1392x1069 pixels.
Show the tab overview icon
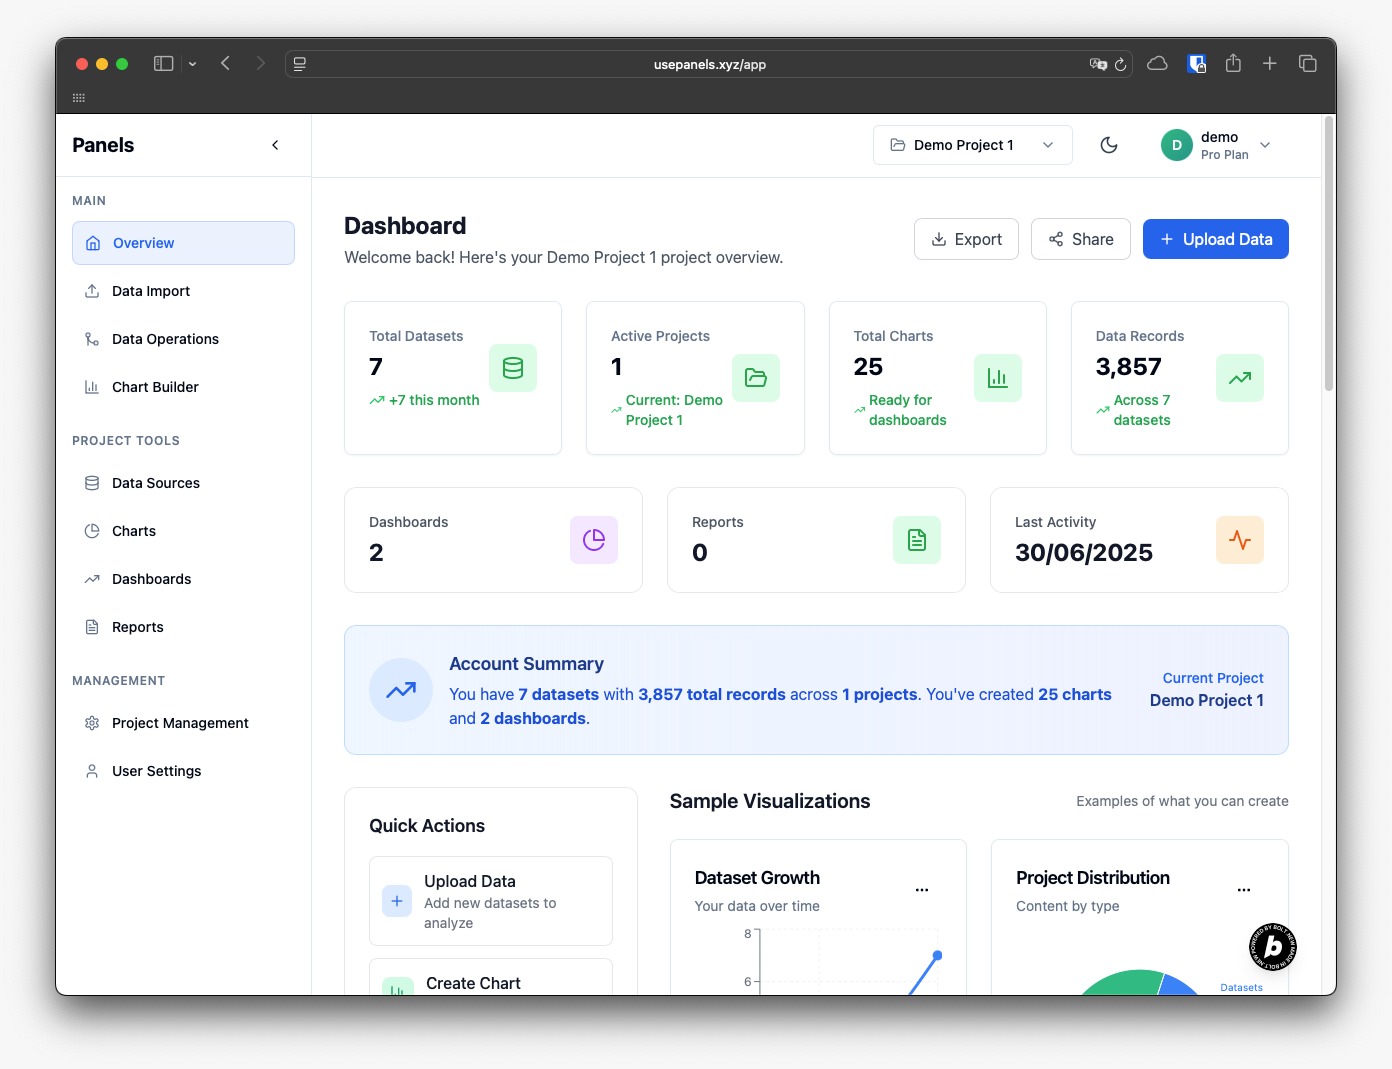click(x=1307, y=63)
